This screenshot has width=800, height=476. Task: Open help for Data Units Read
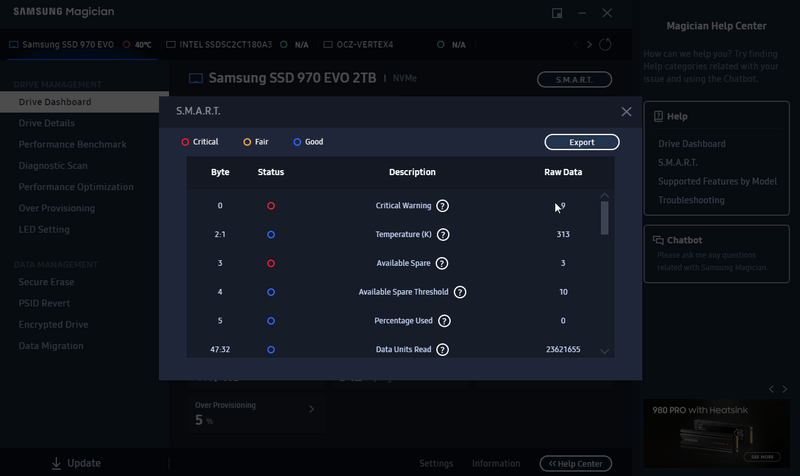click(442, 349)
